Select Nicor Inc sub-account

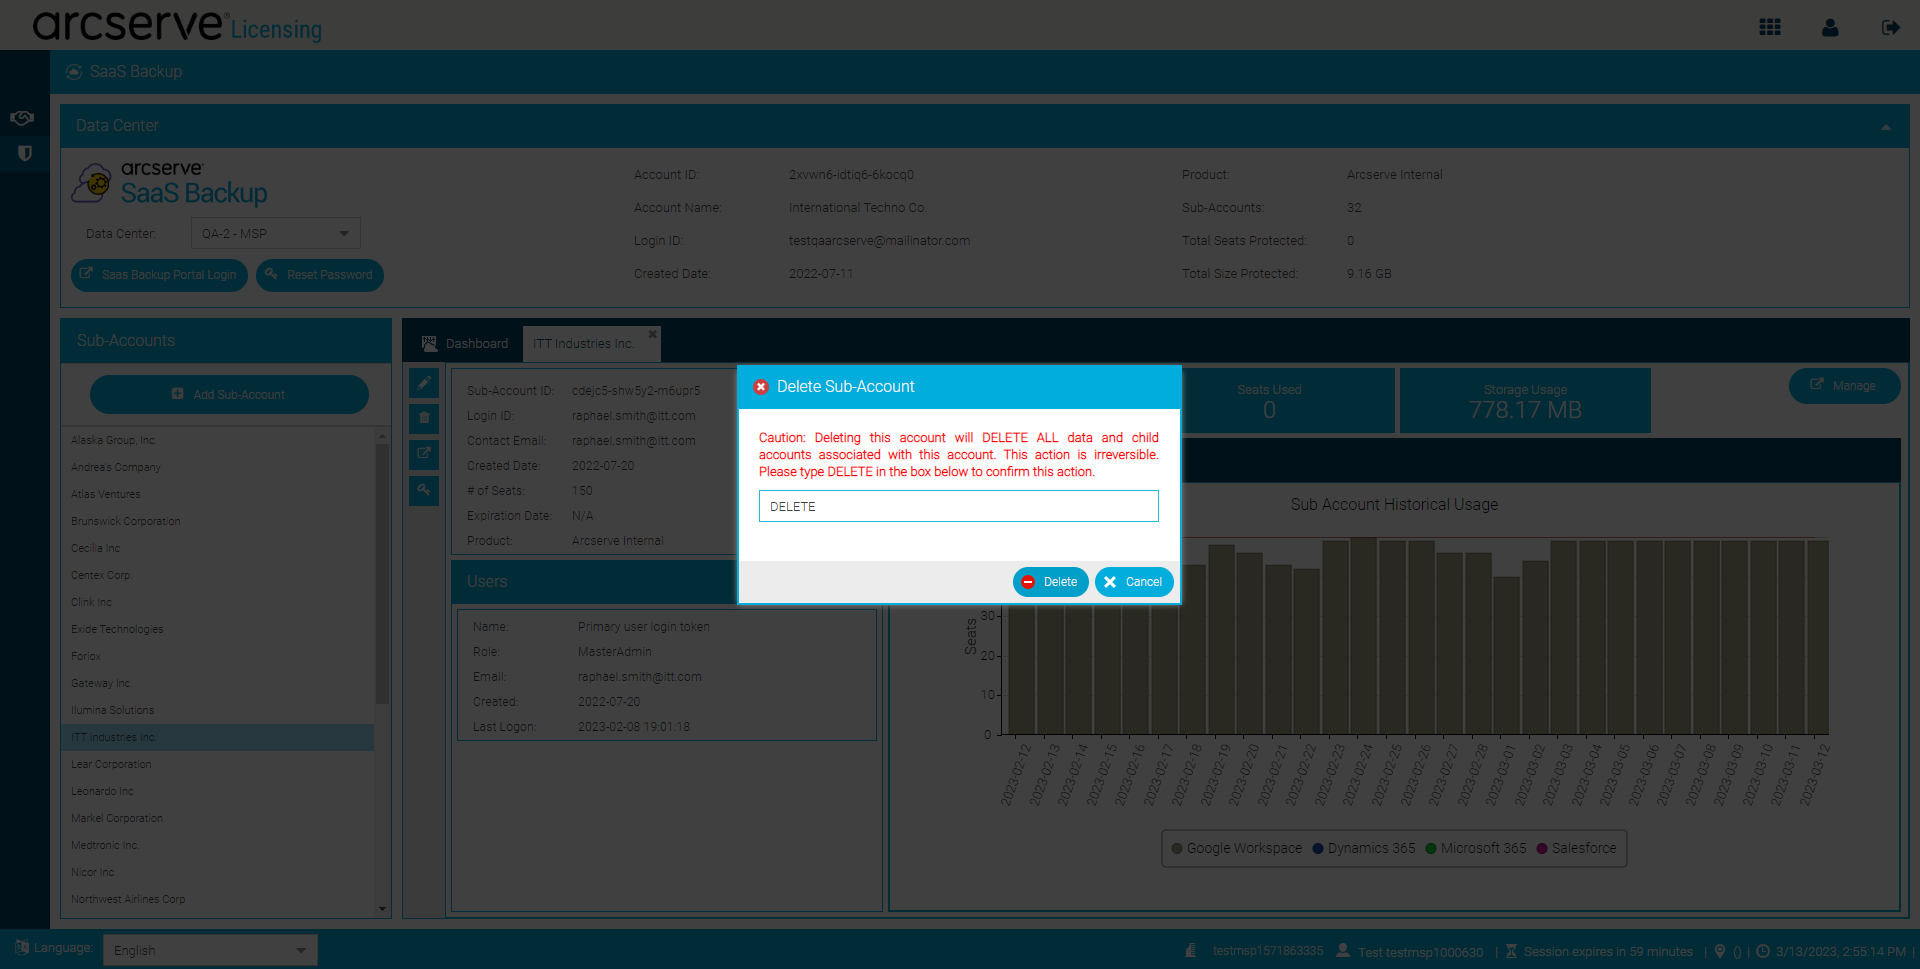click(217, 872)
